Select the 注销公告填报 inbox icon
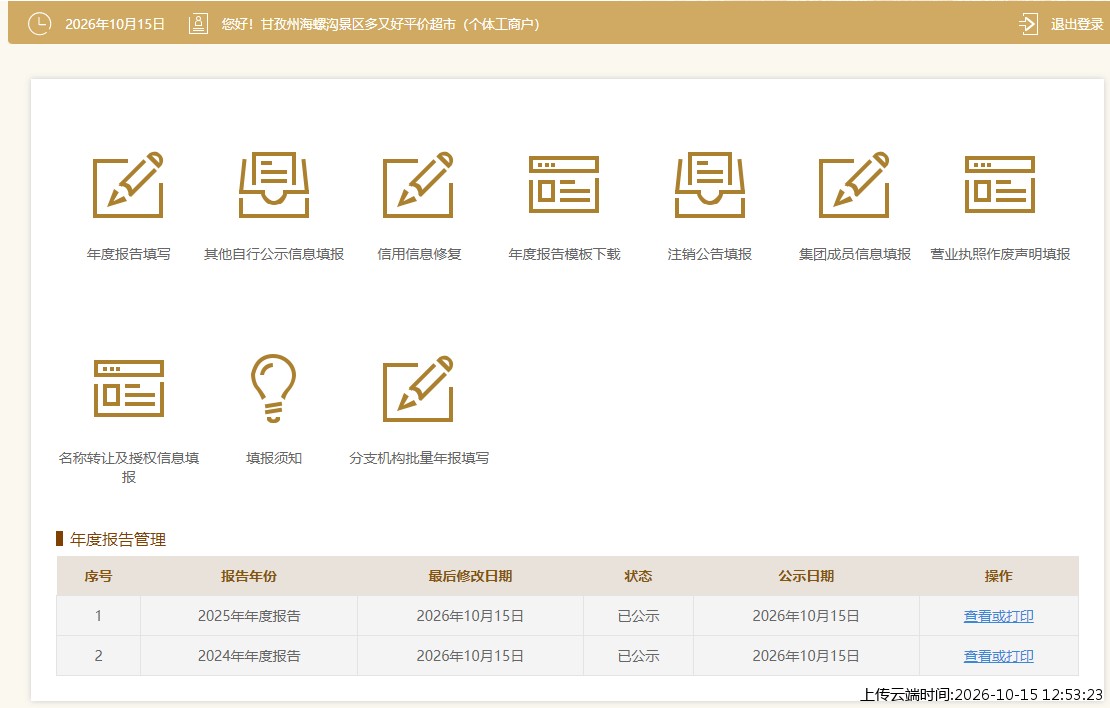Image resolution: width=1110 pixels, height=708 pixels. 709,184
